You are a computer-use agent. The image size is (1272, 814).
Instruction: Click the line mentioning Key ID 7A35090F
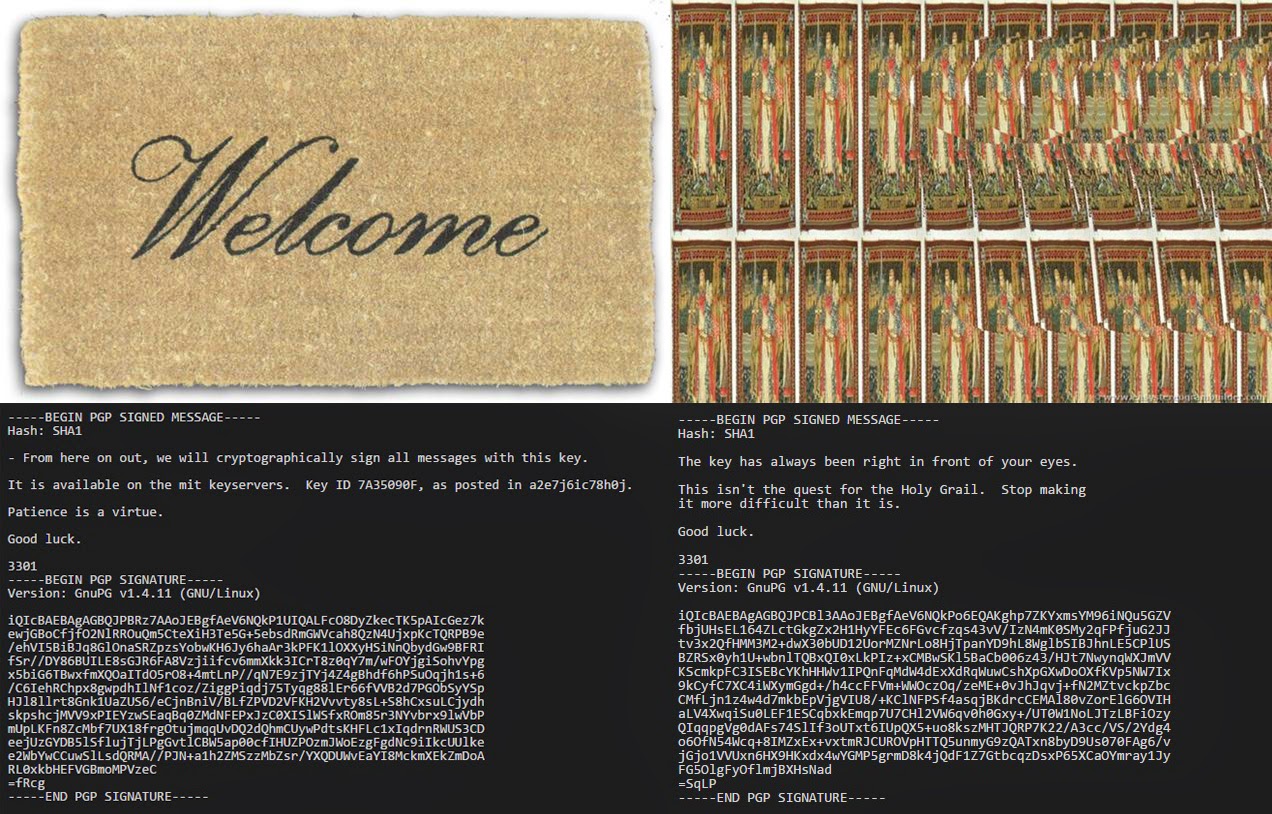point(320,485)
